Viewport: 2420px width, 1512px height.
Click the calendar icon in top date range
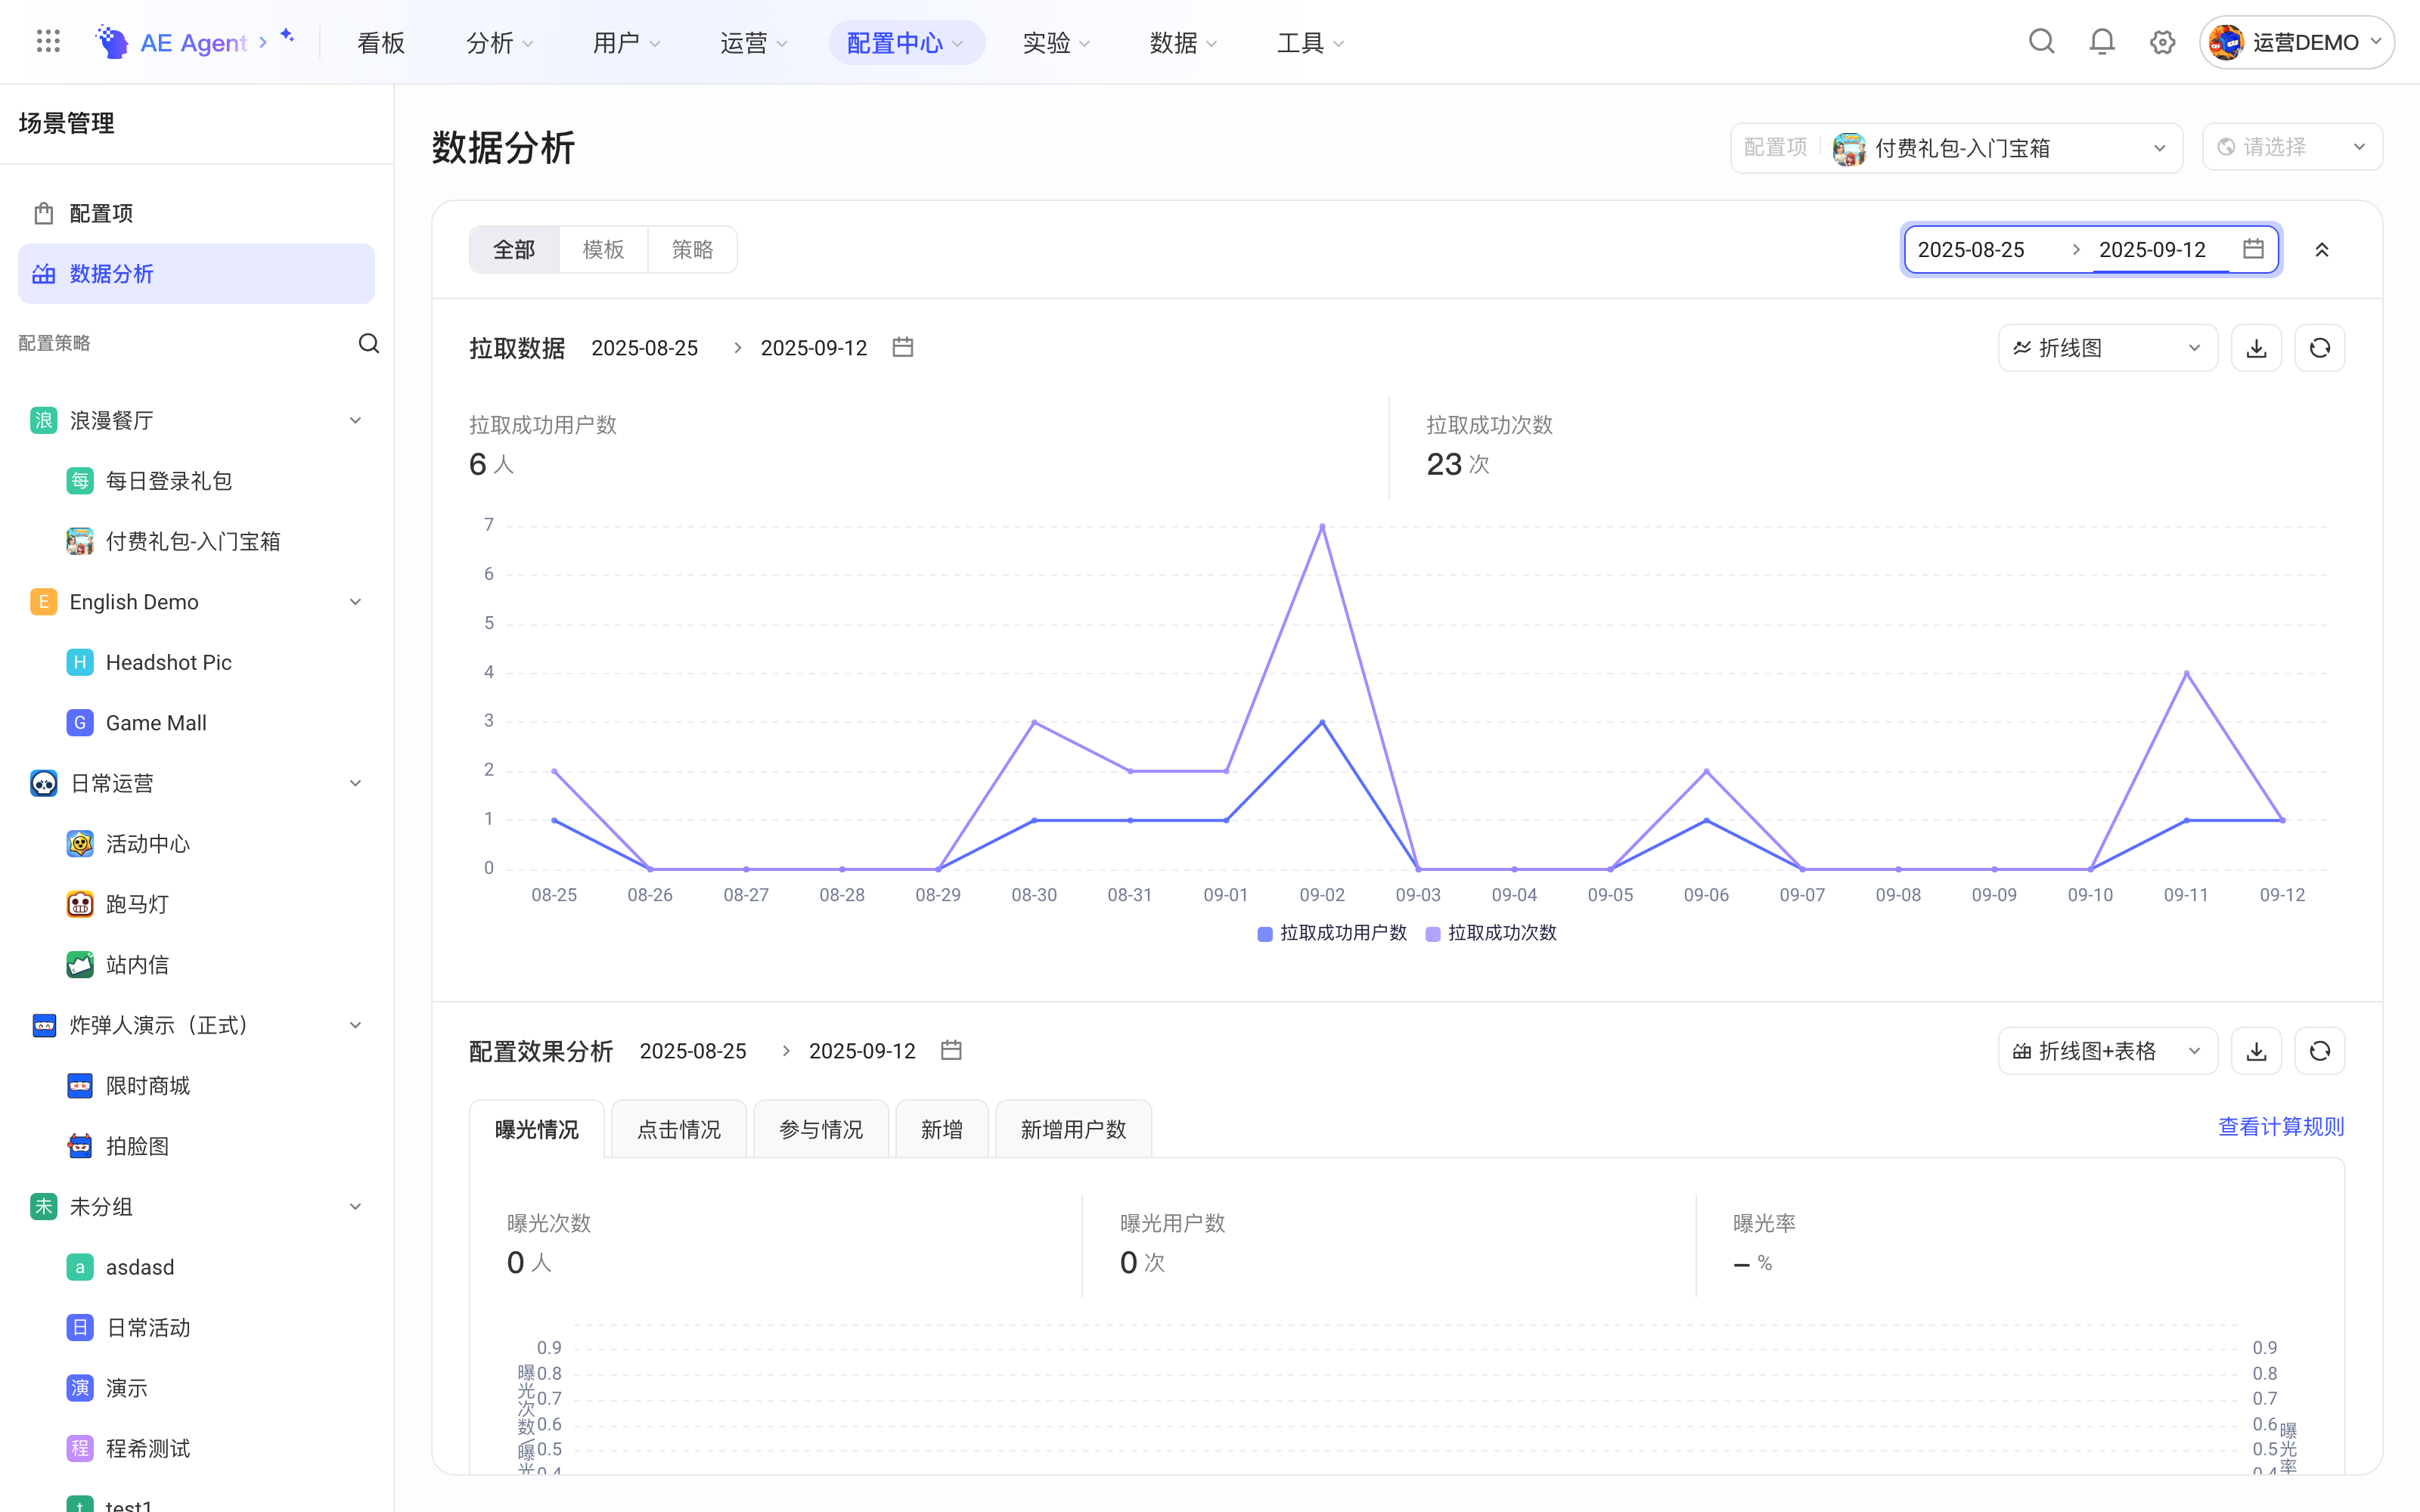click(x=2253, y=249)
